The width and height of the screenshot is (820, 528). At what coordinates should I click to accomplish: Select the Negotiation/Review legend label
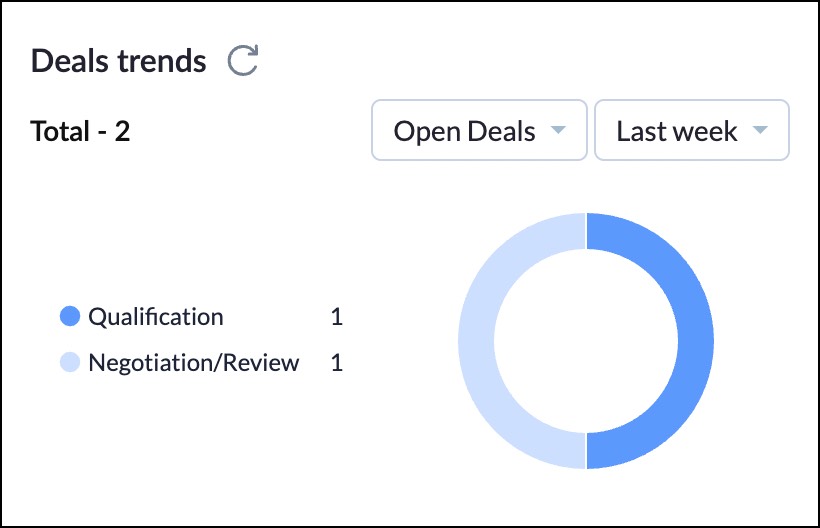point(194,362)
